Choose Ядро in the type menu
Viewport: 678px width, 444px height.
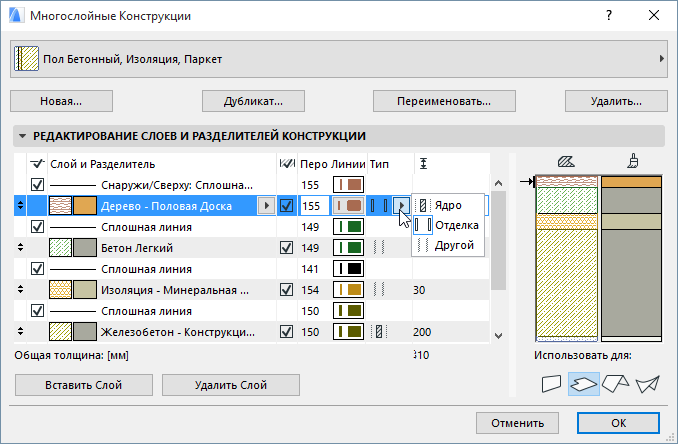tap(448, 205)
